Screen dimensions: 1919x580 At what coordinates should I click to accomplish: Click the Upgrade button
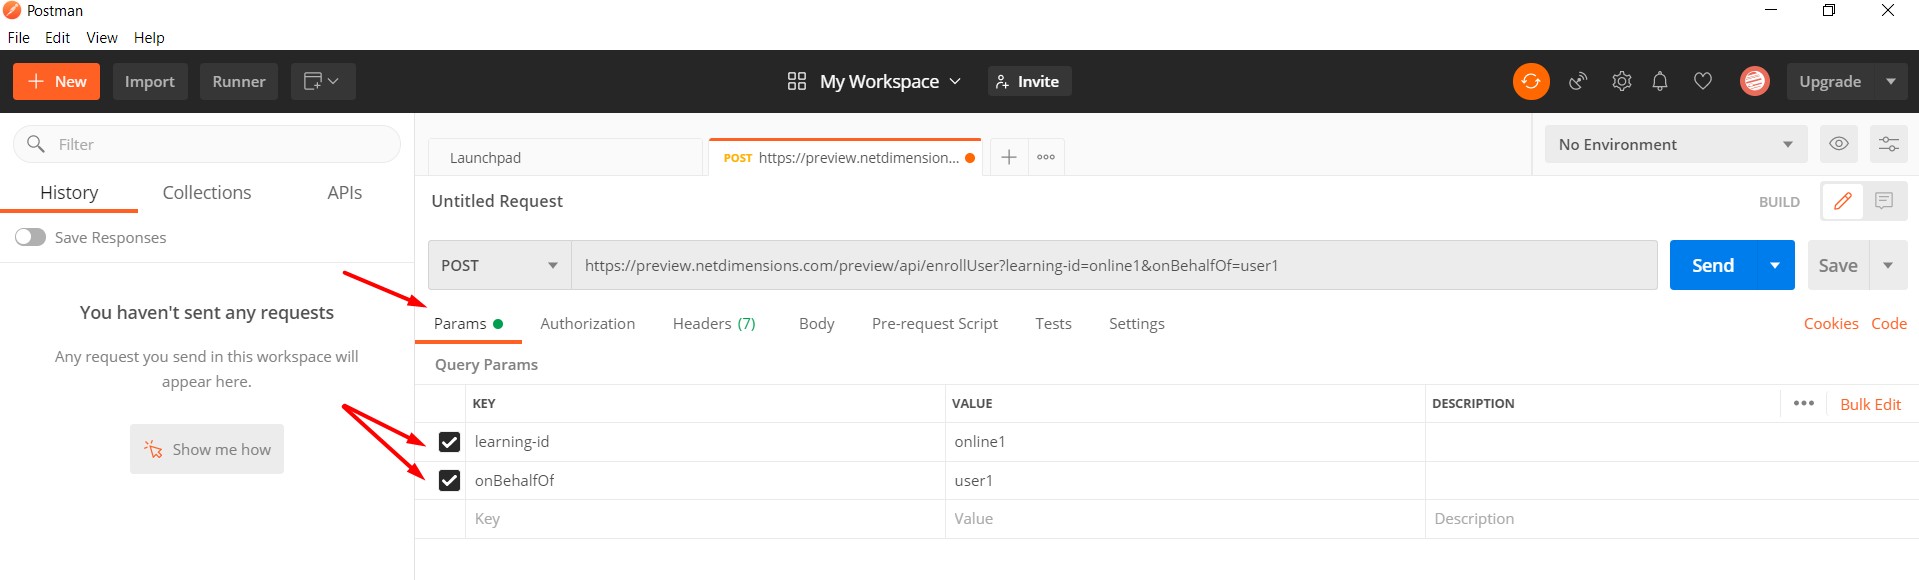[1830, 81]
